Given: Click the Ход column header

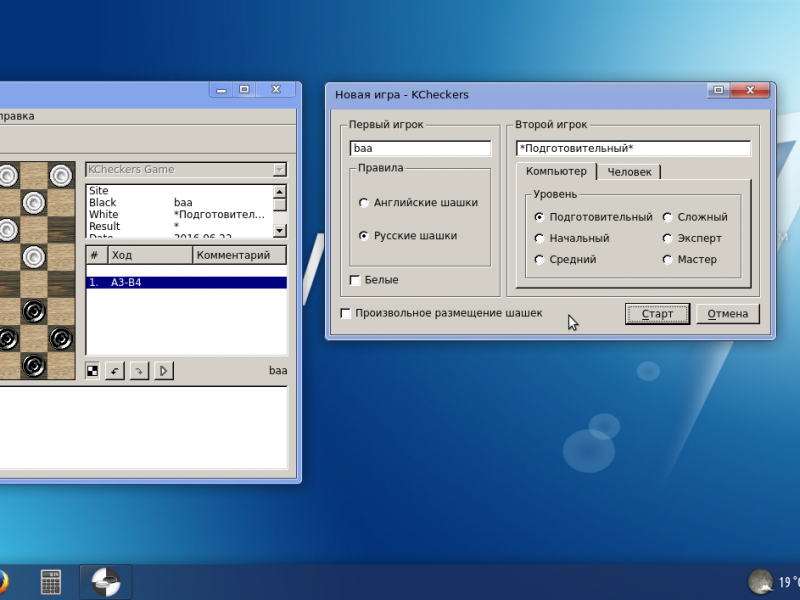Looking at the screenshot, I should [151, 255].
